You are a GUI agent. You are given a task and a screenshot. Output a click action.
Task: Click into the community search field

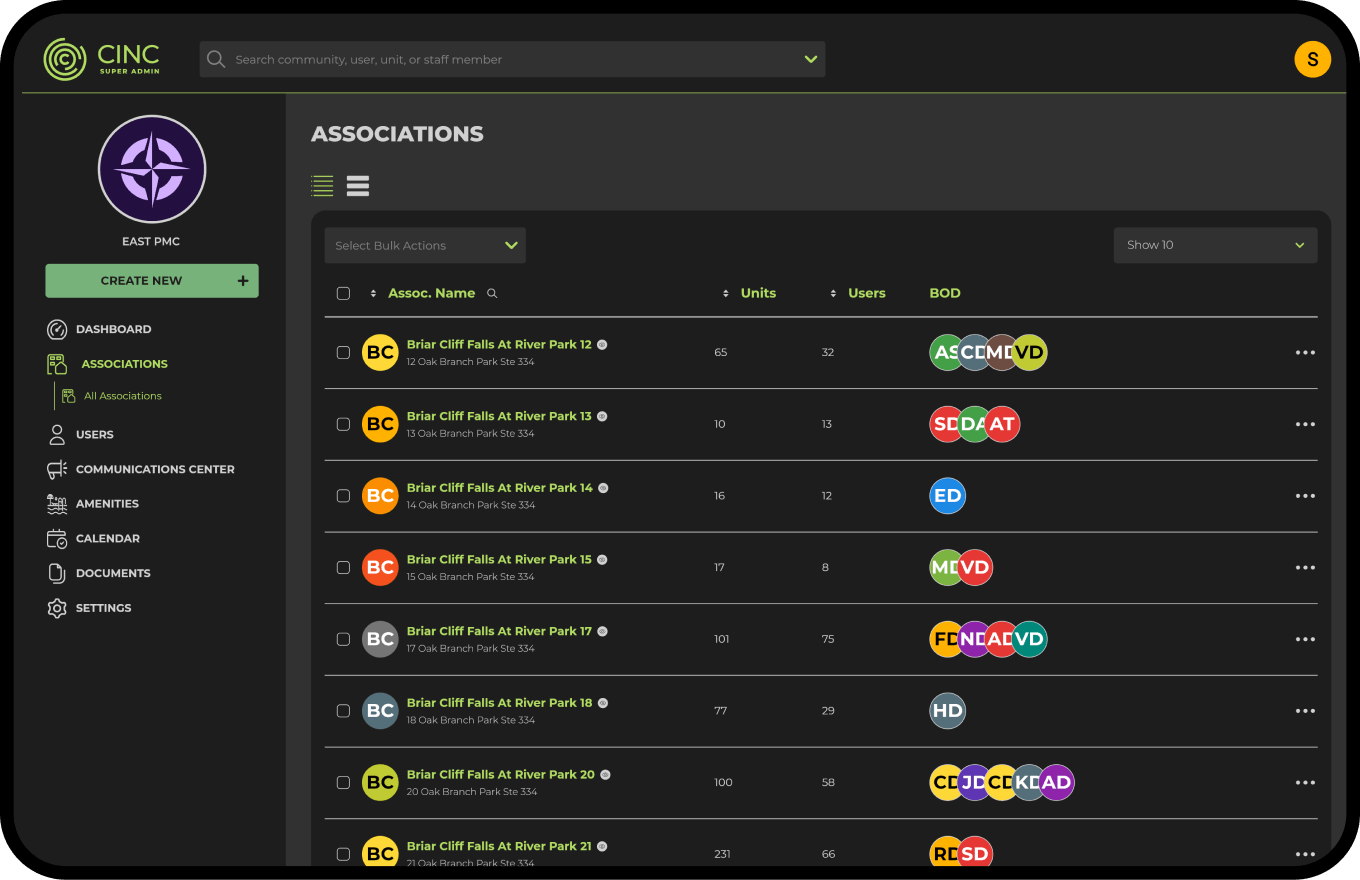click(x=512, y=59)
